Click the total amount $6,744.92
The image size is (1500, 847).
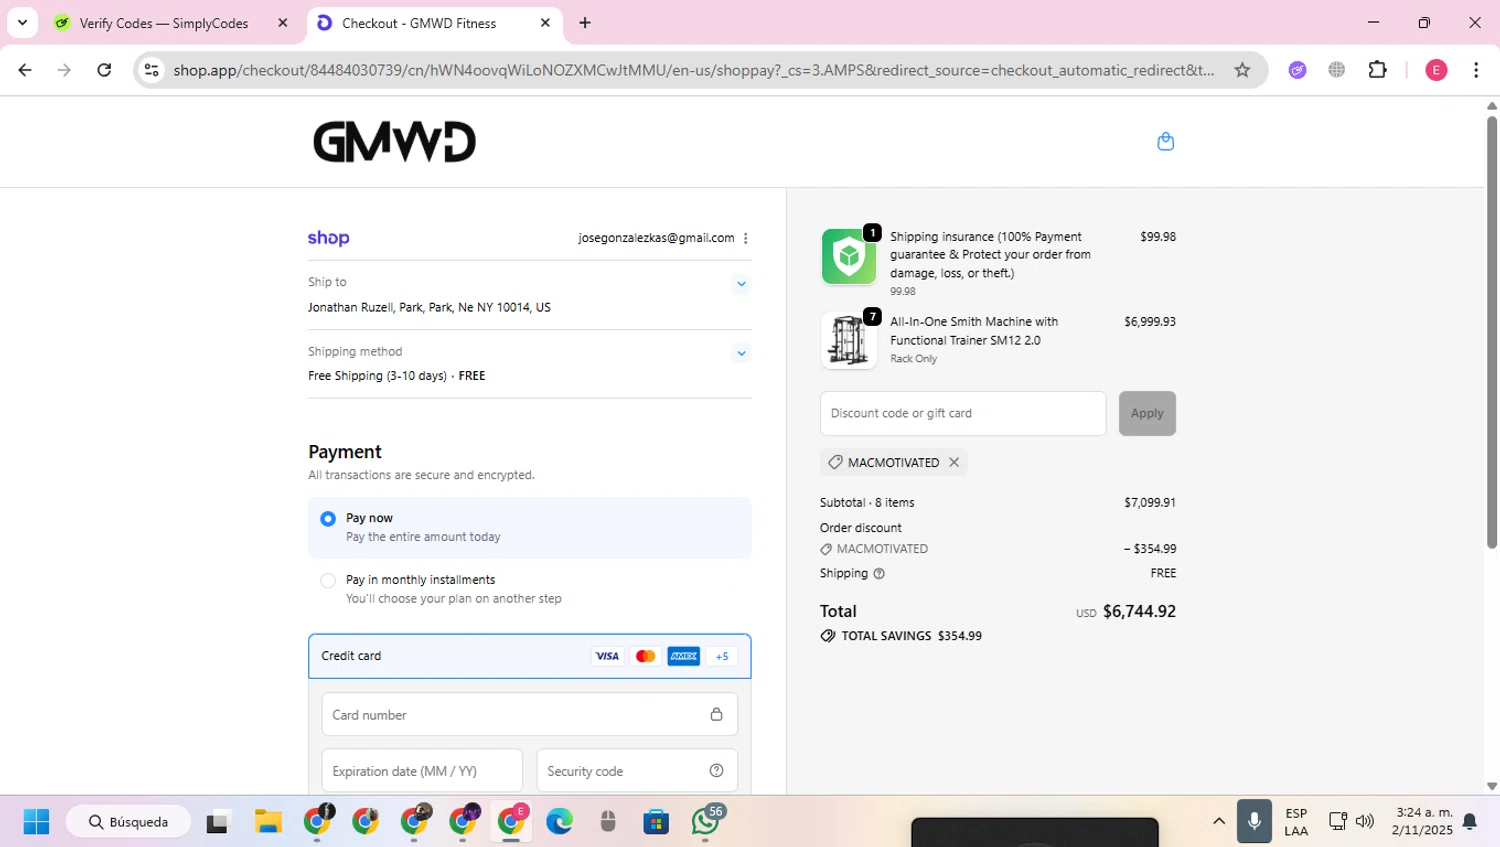click(x=1139, y=611)
